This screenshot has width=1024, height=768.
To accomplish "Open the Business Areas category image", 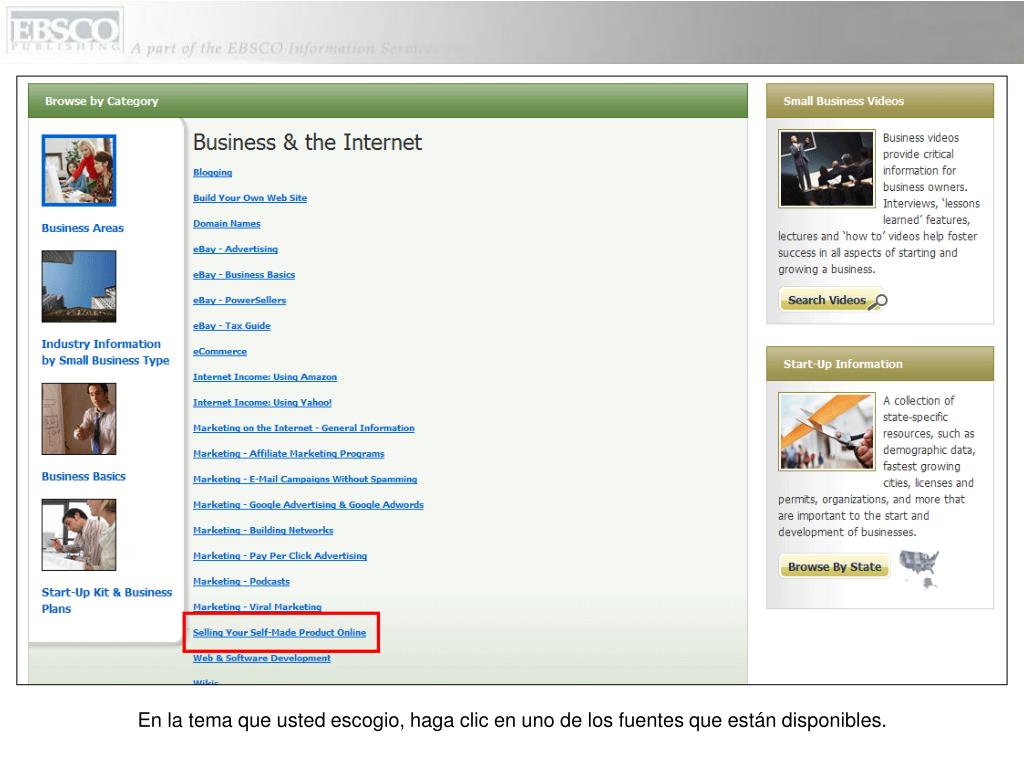I will click(79, 170).
